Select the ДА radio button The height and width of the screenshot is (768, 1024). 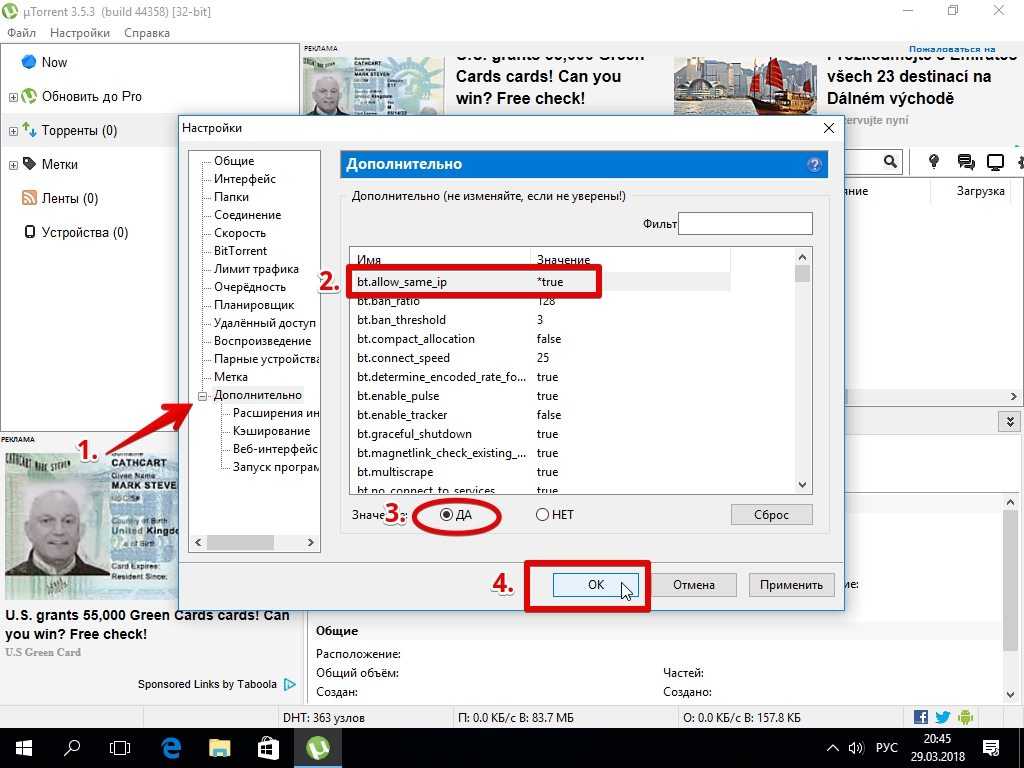point(446,515)
